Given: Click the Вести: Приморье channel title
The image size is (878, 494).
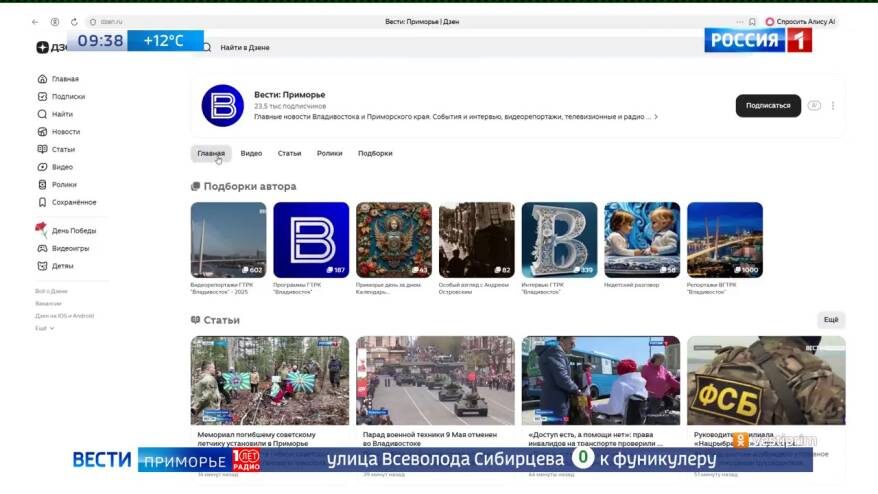Looking at the screenshot, I should click(x=289, y=95).
